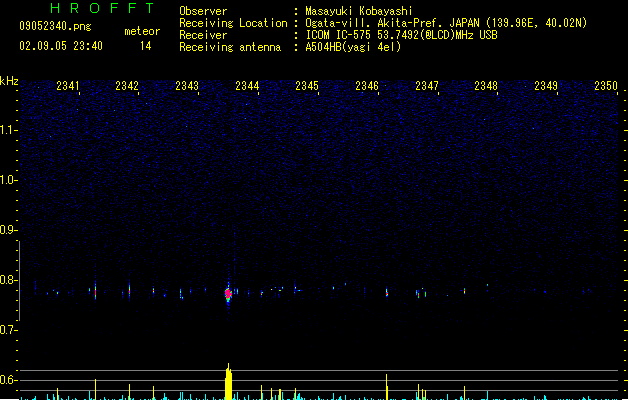The width and height of the screenshot is (629, 400).
Task: Select the filename 09052340.png
Action: [x=55, y=26]
